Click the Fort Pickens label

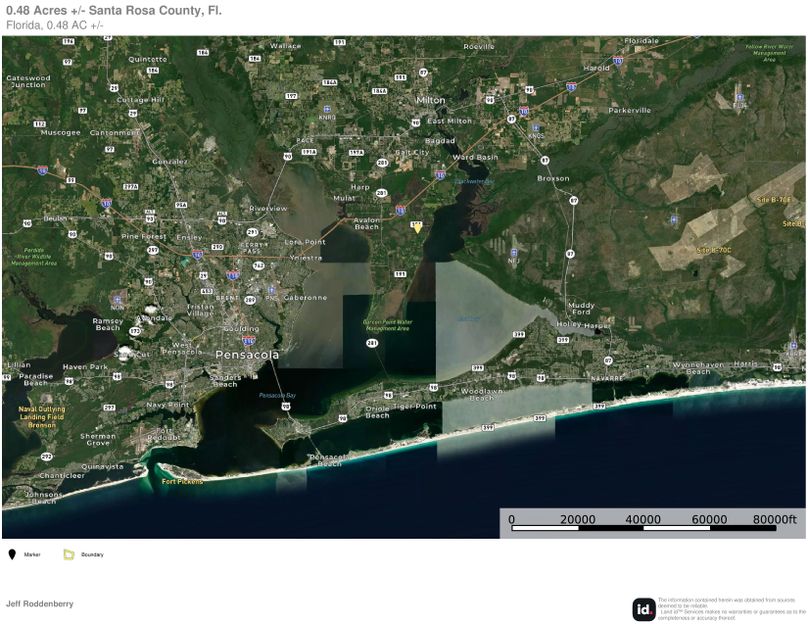pyautogui.click(x=182, y=481)
